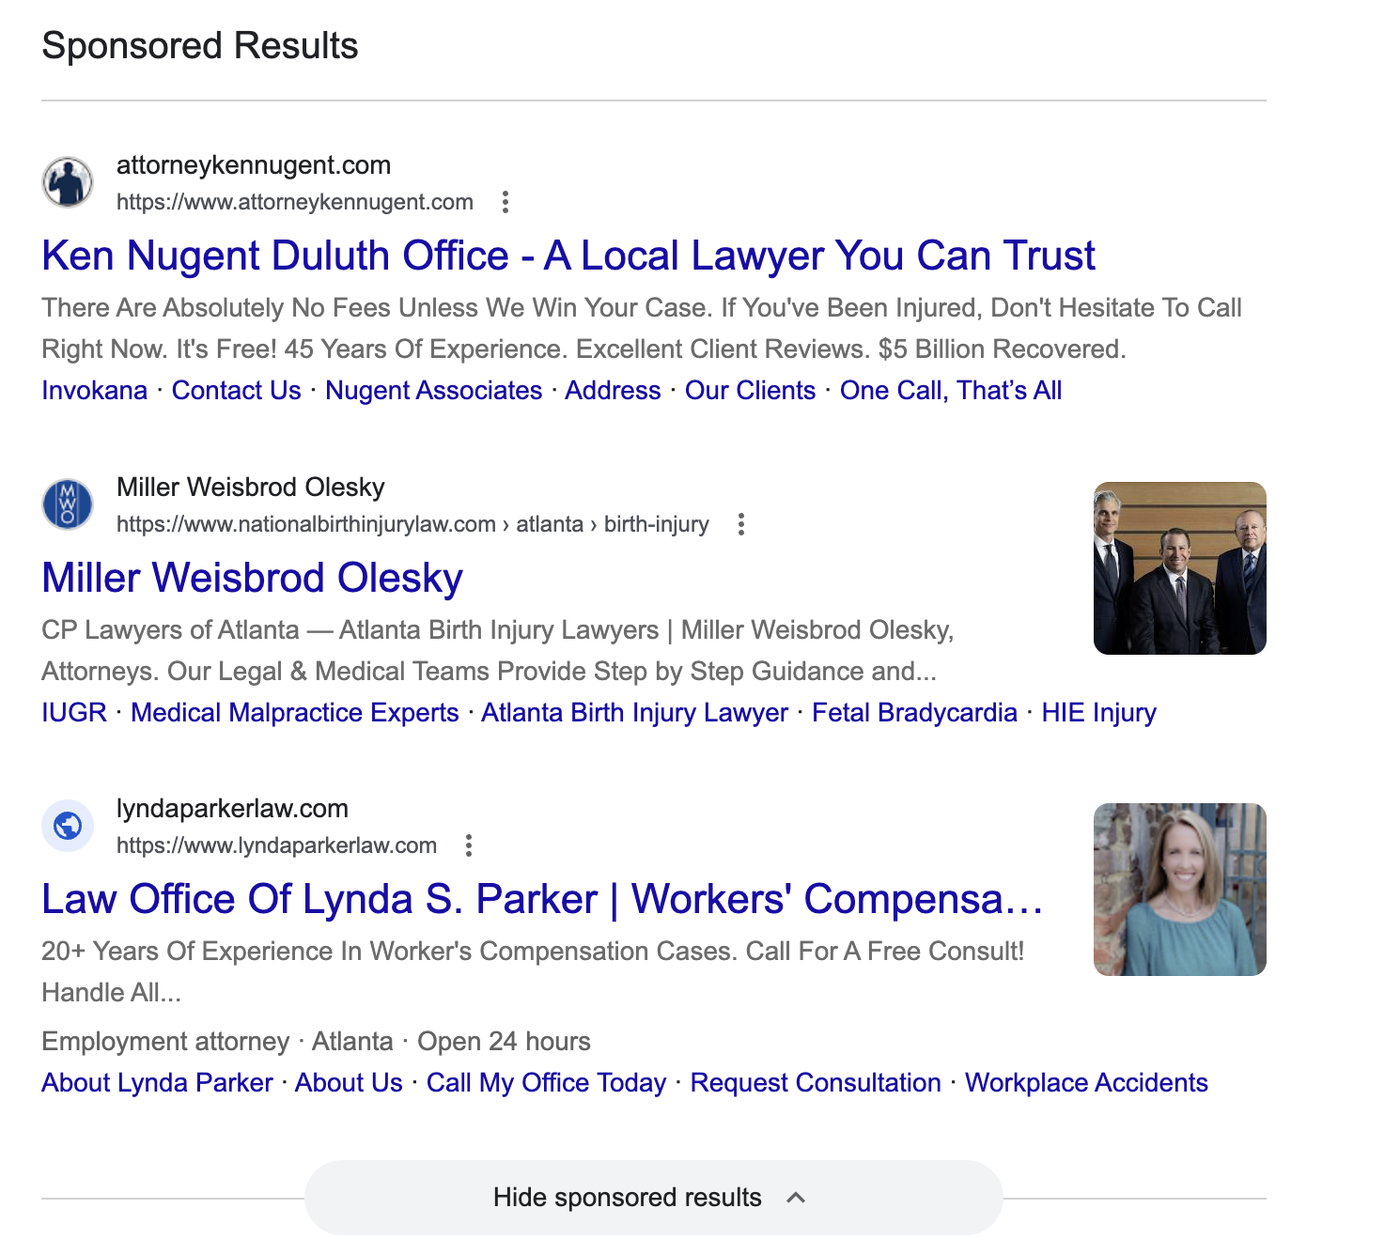Screen dimensions: 1400x1255
Task: Open the Miller Weisbrod Olesky headline link
Action: 252,578
